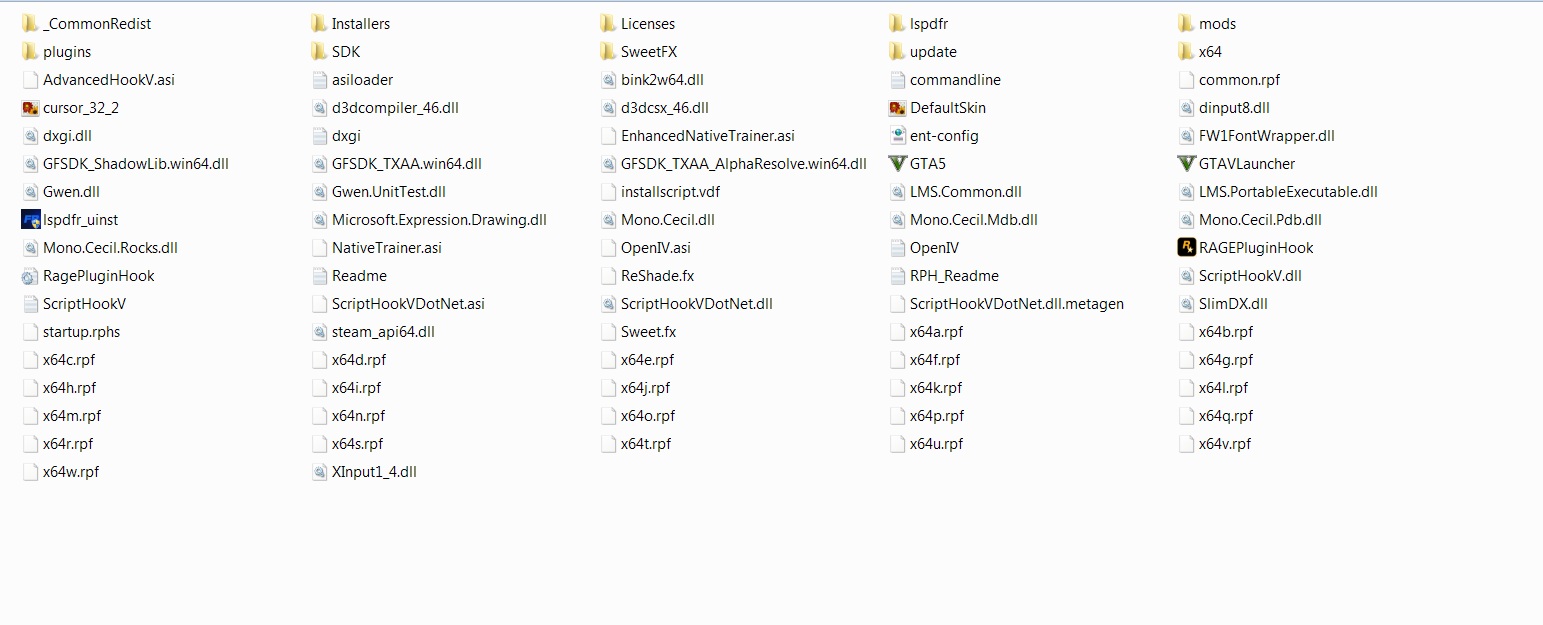Viewport: 1543px width, 625px height.
Task: Click file name x64a.rpf
Action: tap(937, 332)
